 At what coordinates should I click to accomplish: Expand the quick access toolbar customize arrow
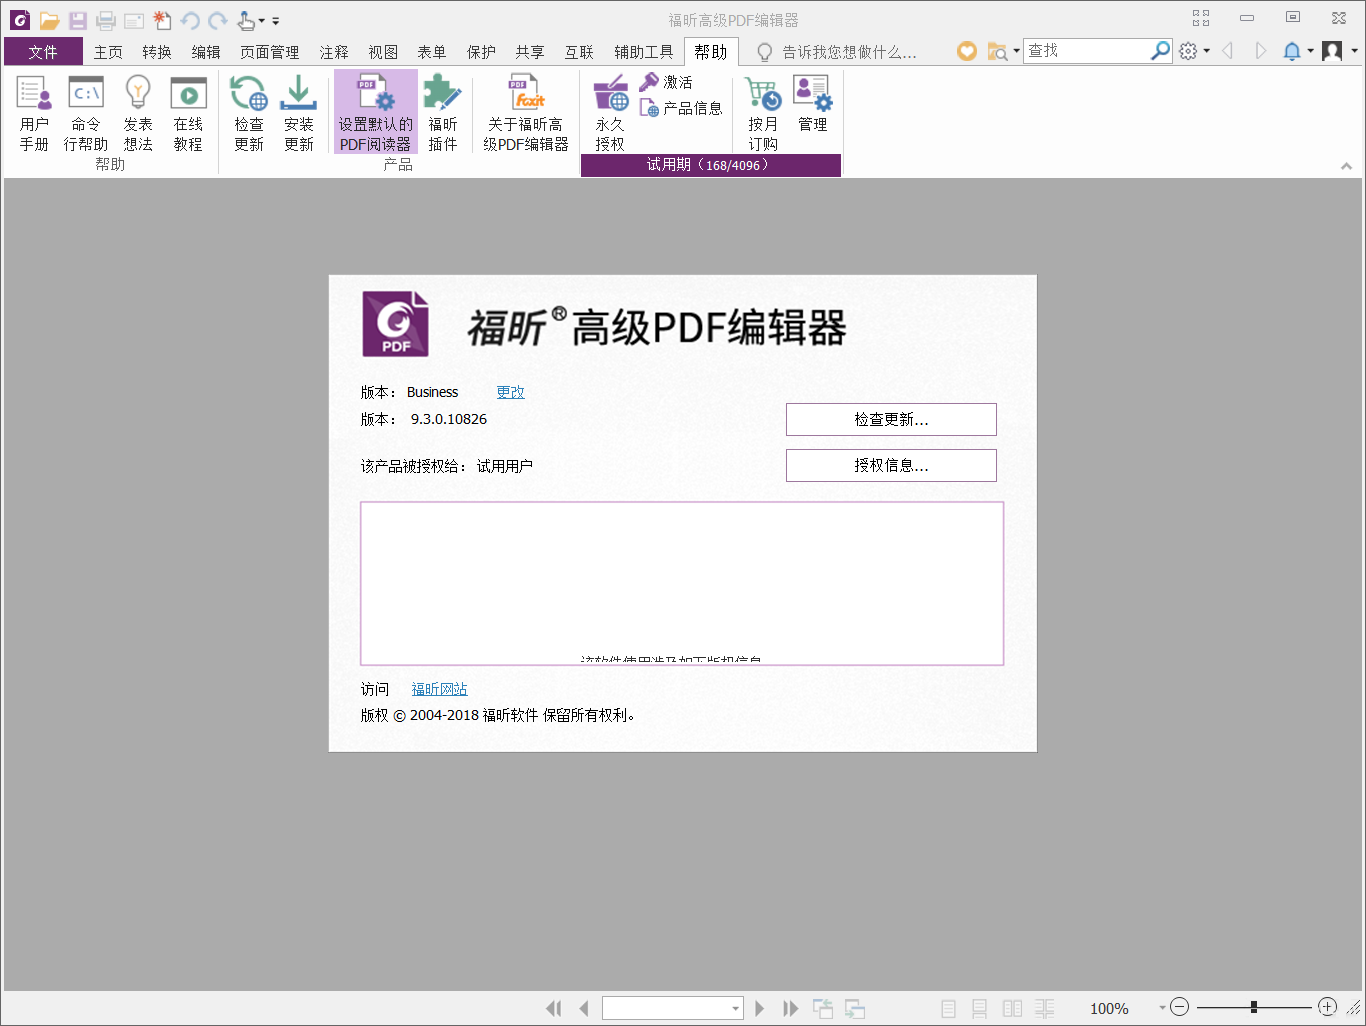click(276, 21)
